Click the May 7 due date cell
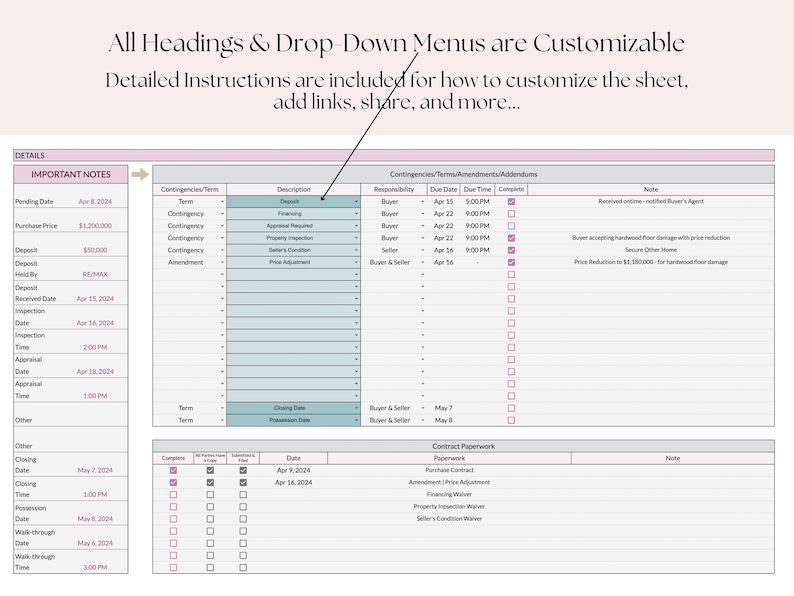794x596 pixels. (444, 408)
